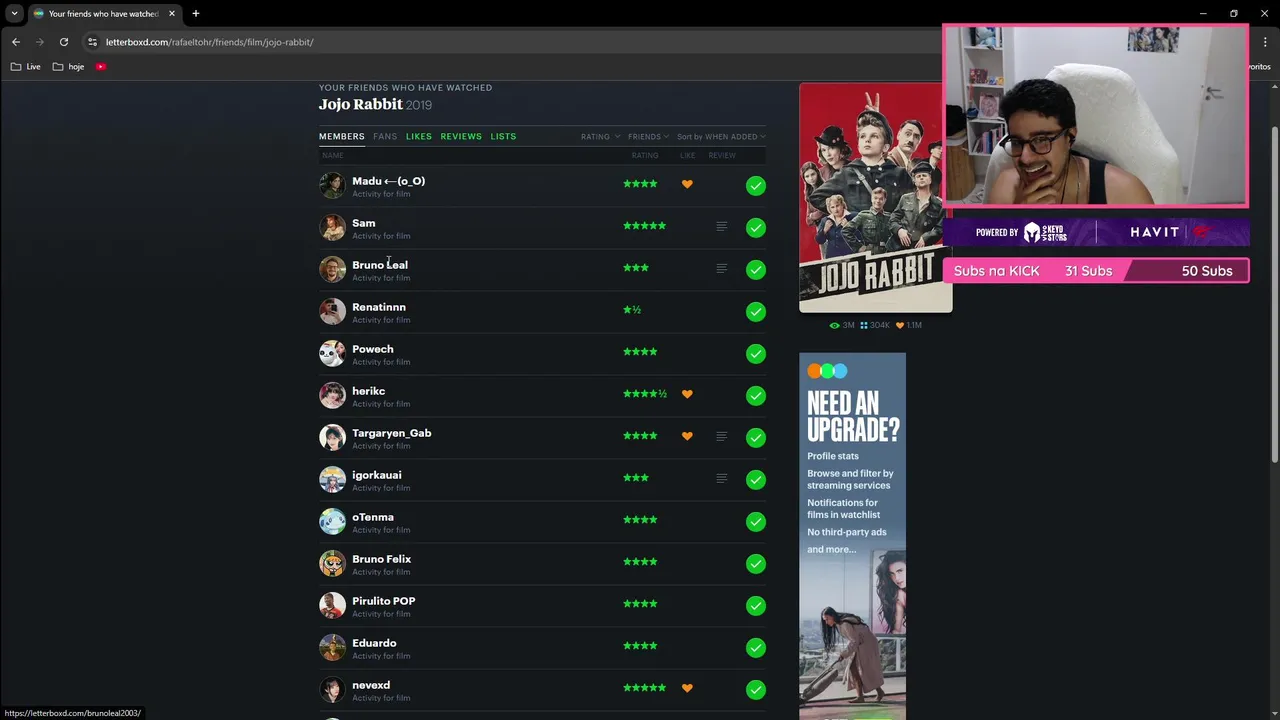
Task: Open Sam's review icon
Action: [x=721, y=226]
